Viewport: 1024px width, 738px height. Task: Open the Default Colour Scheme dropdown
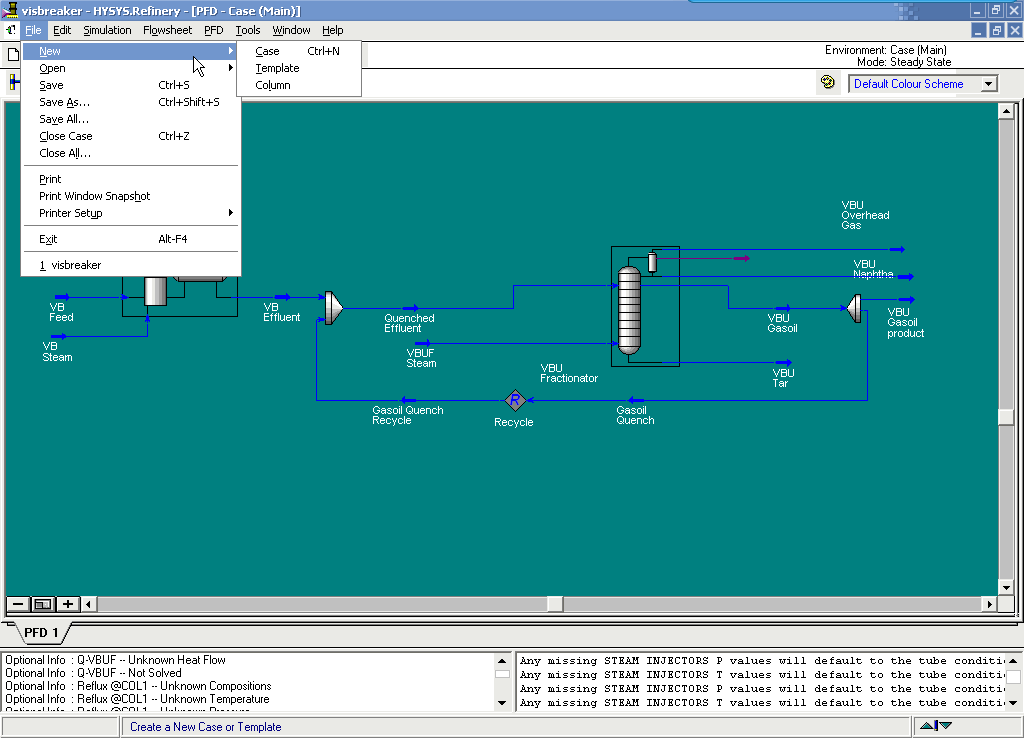point(989,84)
